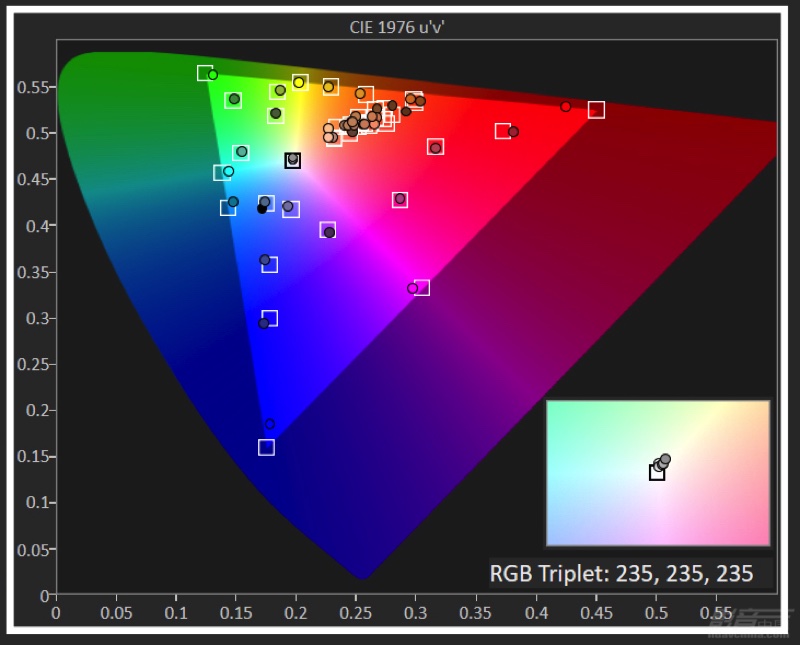800x645 pixels.
Task: Click the blue target square near v' 0.3
Action: pos(269,318)
